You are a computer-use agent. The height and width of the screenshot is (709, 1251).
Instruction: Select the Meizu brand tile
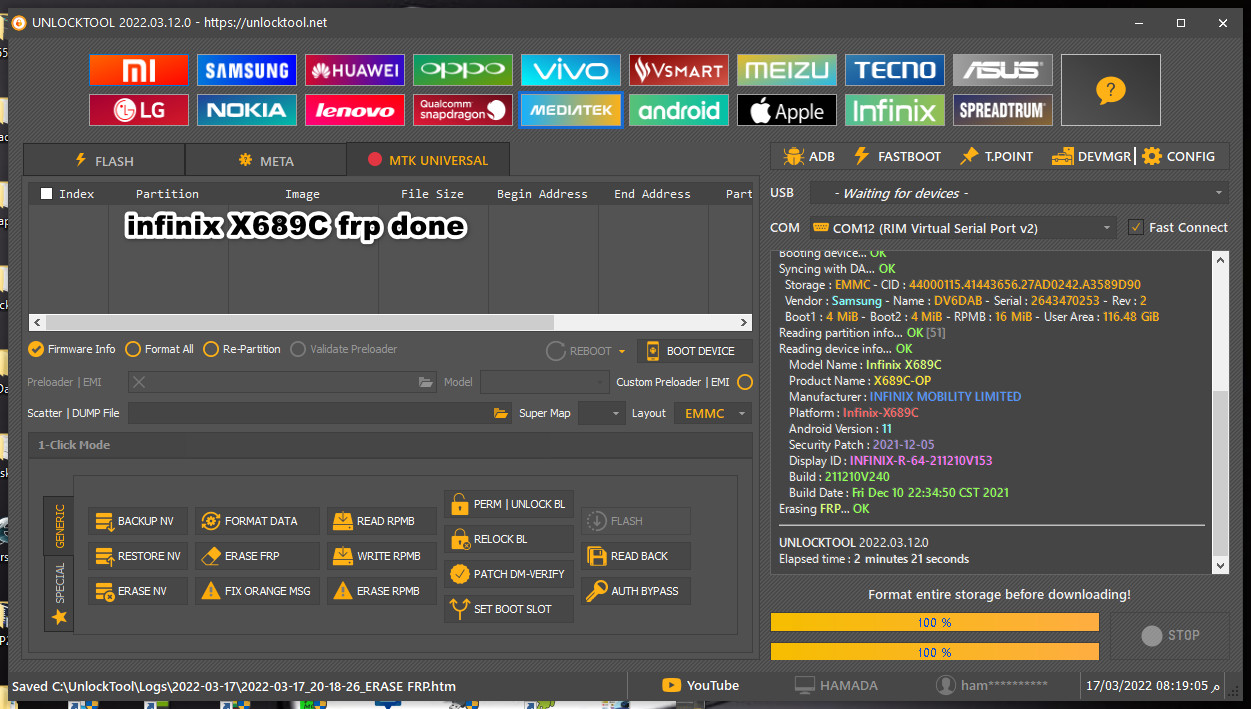click(786, 70)
